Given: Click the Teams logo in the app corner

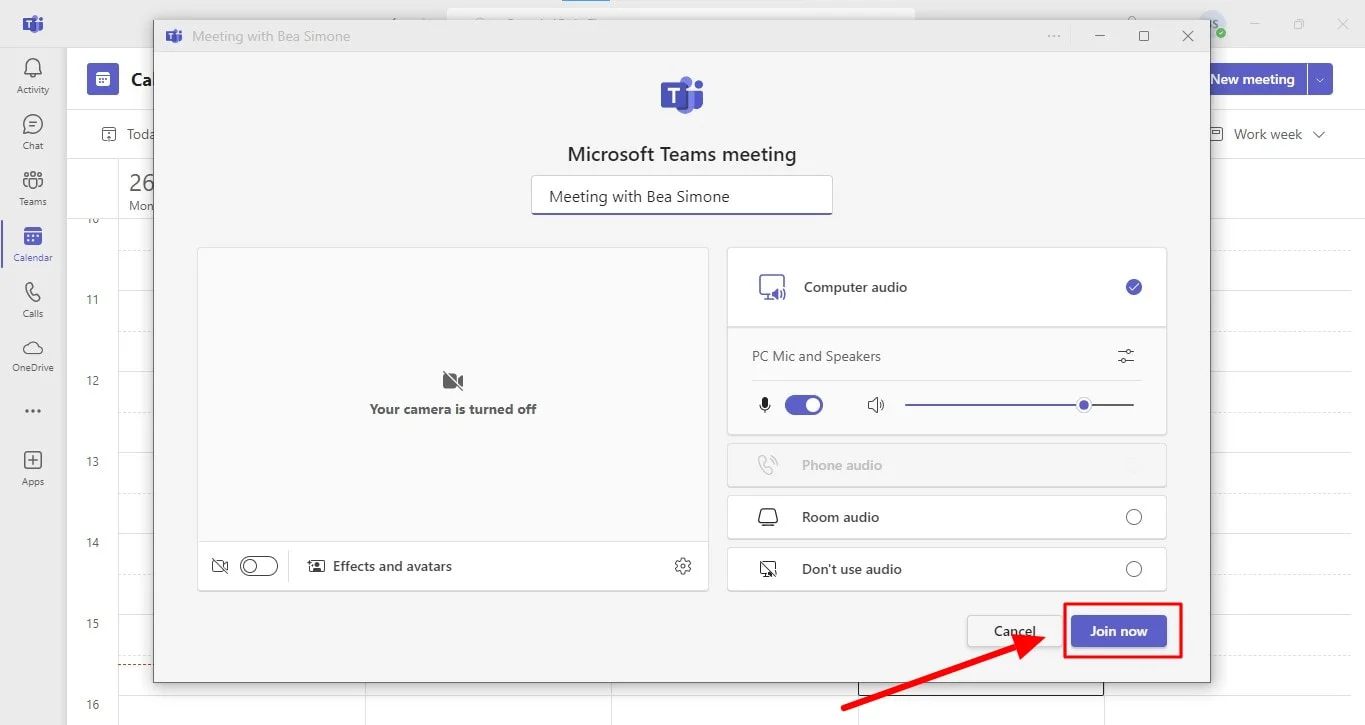Looking at the screenshot, I should pyautogui.click(x=33, y=24).
